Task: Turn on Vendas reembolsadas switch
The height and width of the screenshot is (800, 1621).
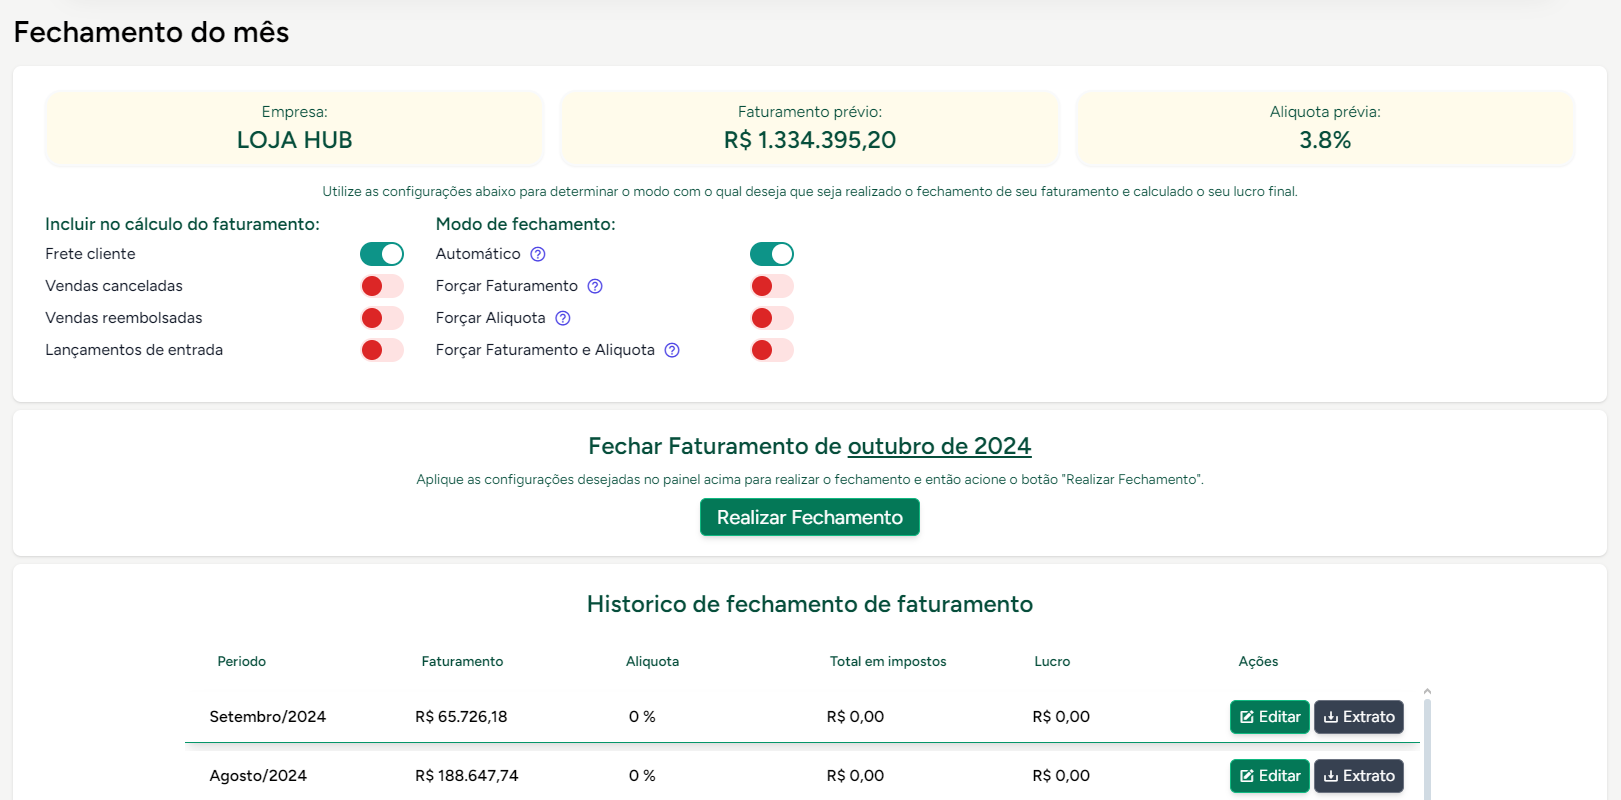Action: (x=382, y=318)
